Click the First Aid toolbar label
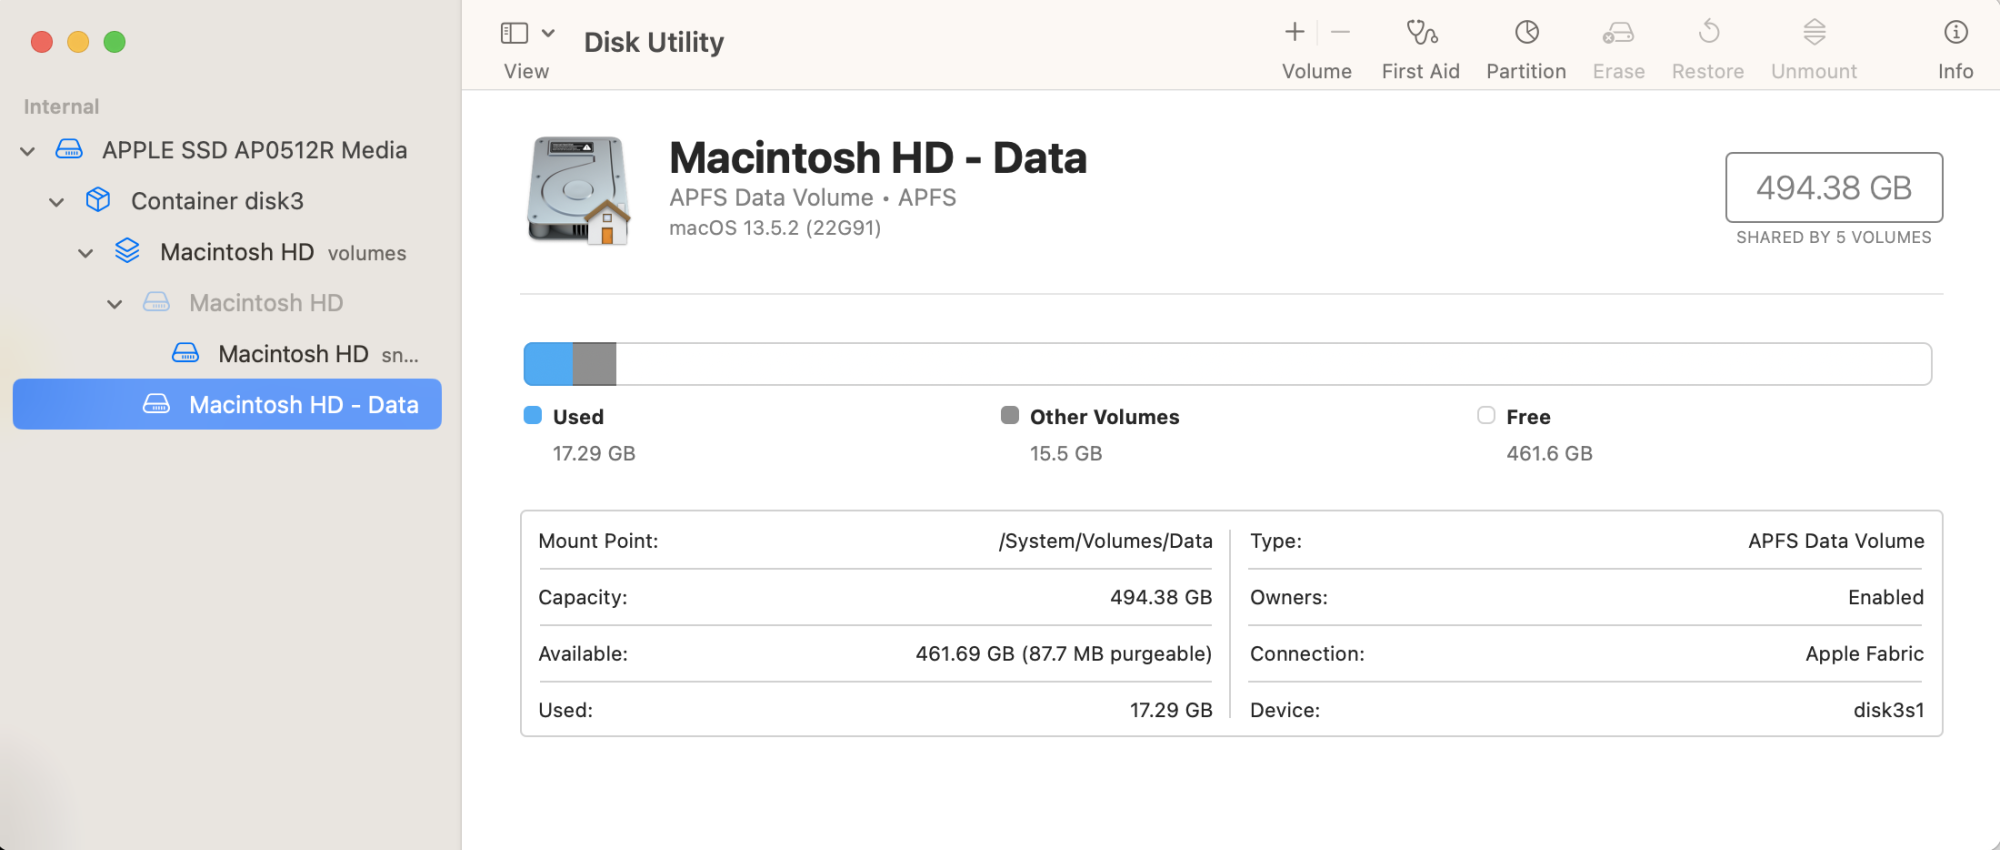Image resolution: width=2000 pixels, height=850 pixels. point(1421,72)
